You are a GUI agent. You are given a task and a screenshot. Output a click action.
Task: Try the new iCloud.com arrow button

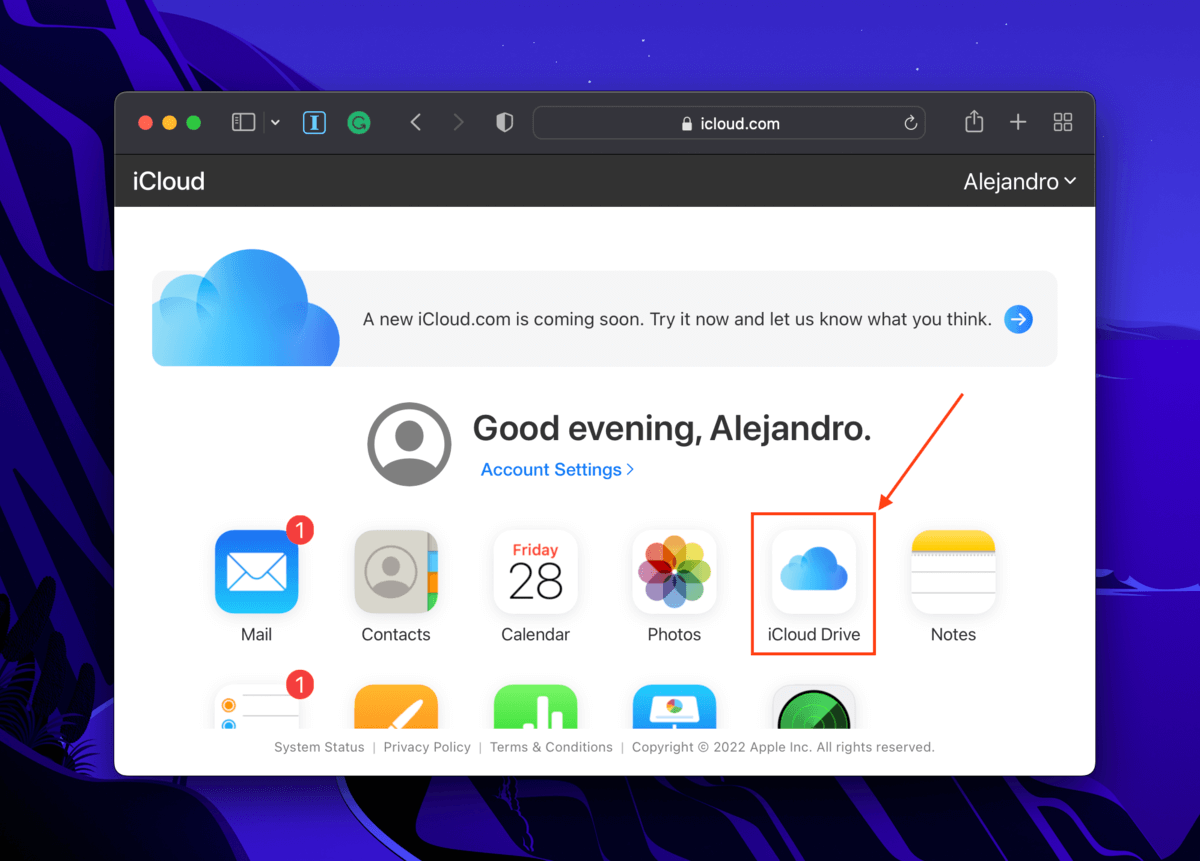[1018, 319]
